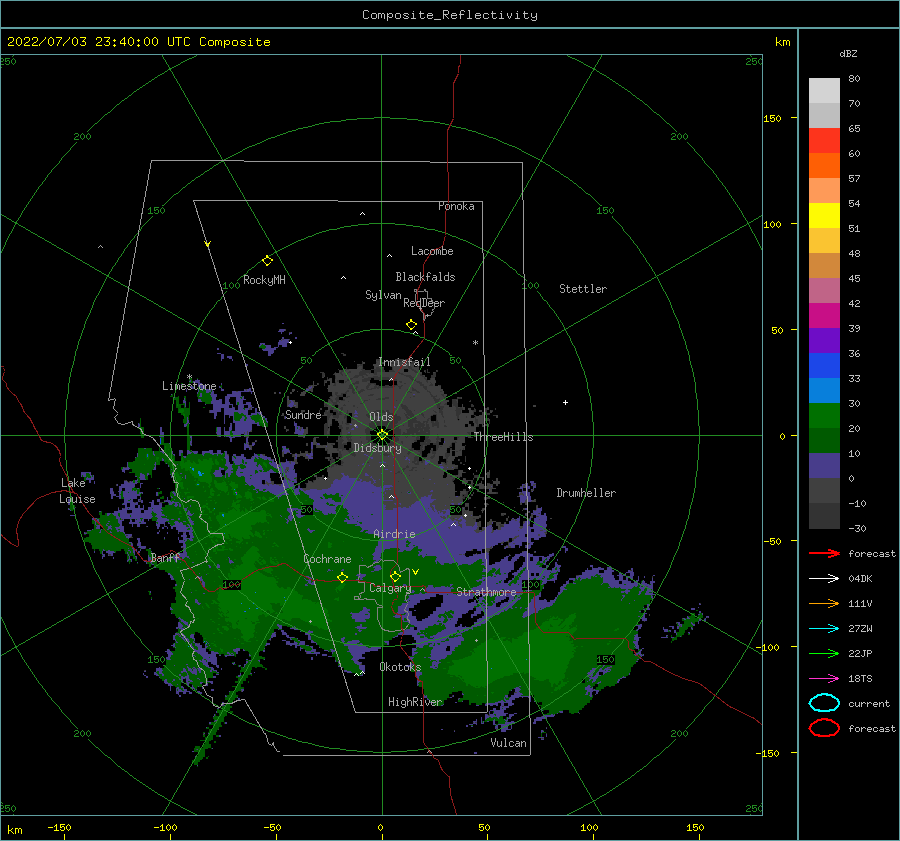Image resolution: width=900 pixels, height=841 pixels.
Task: Click the Okotoks label
Action: point(400,667)
